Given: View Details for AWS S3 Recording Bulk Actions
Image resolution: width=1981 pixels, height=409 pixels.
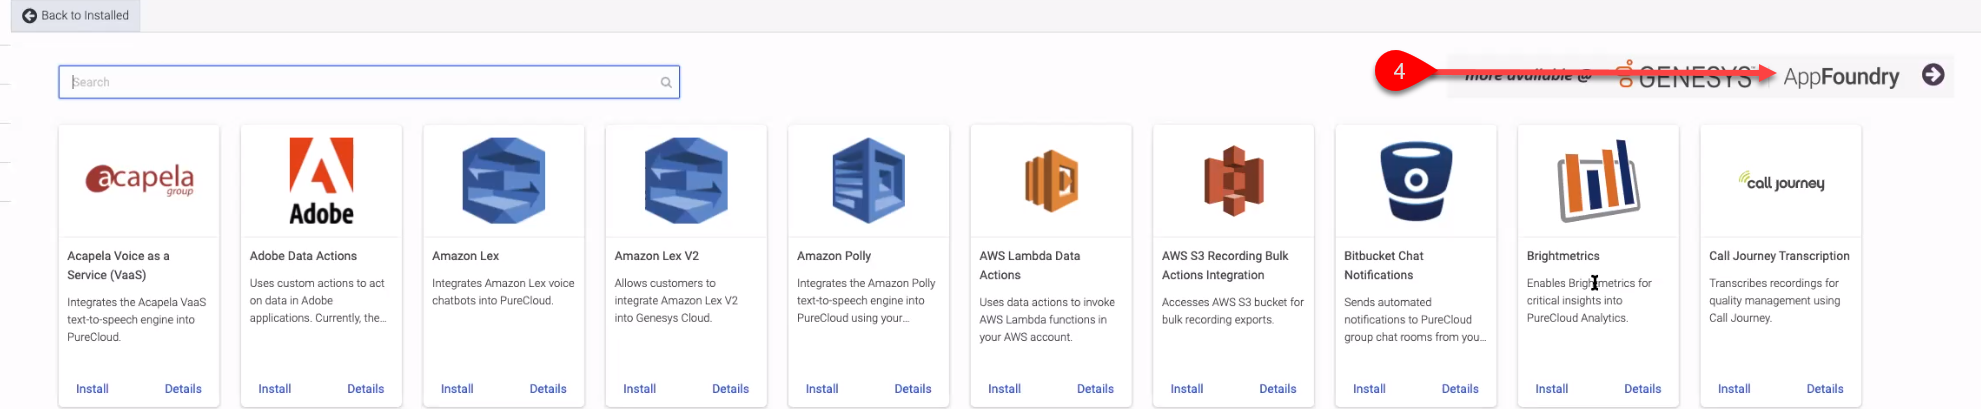Looking at the screenshot, I should [x=1278, y=389].
